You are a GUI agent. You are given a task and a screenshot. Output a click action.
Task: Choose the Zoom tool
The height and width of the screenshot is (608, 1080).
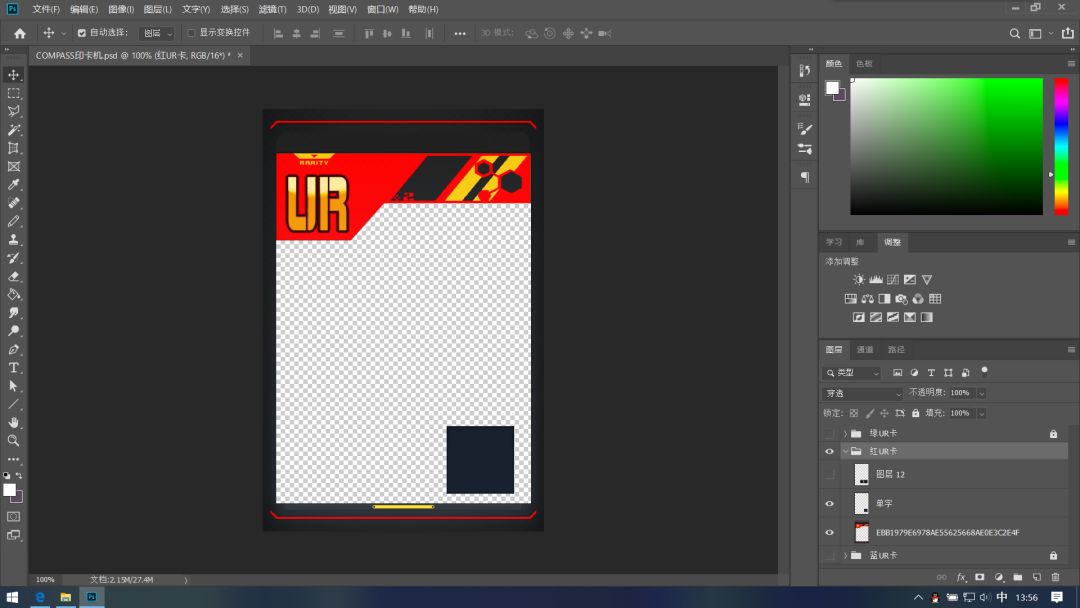(x=14, y=440)
